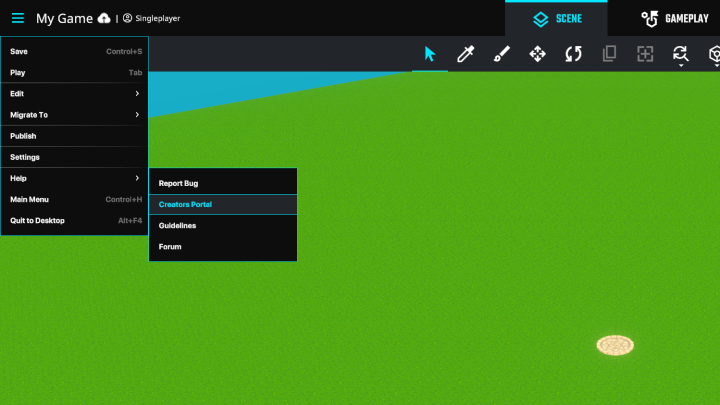
Task: Click the cloud save icon beside My Game
Action: coord(104,18)
